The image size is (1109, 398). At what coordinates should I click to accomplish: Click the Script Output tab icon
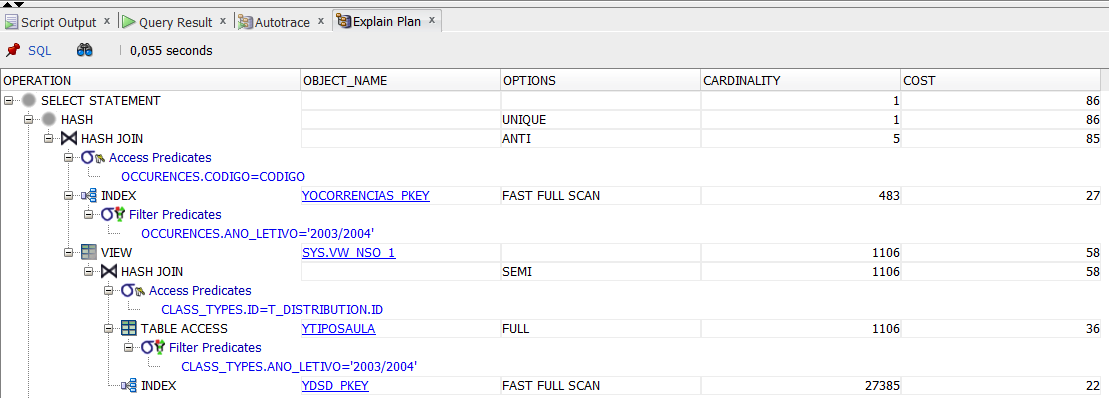[x=12, y=22]
